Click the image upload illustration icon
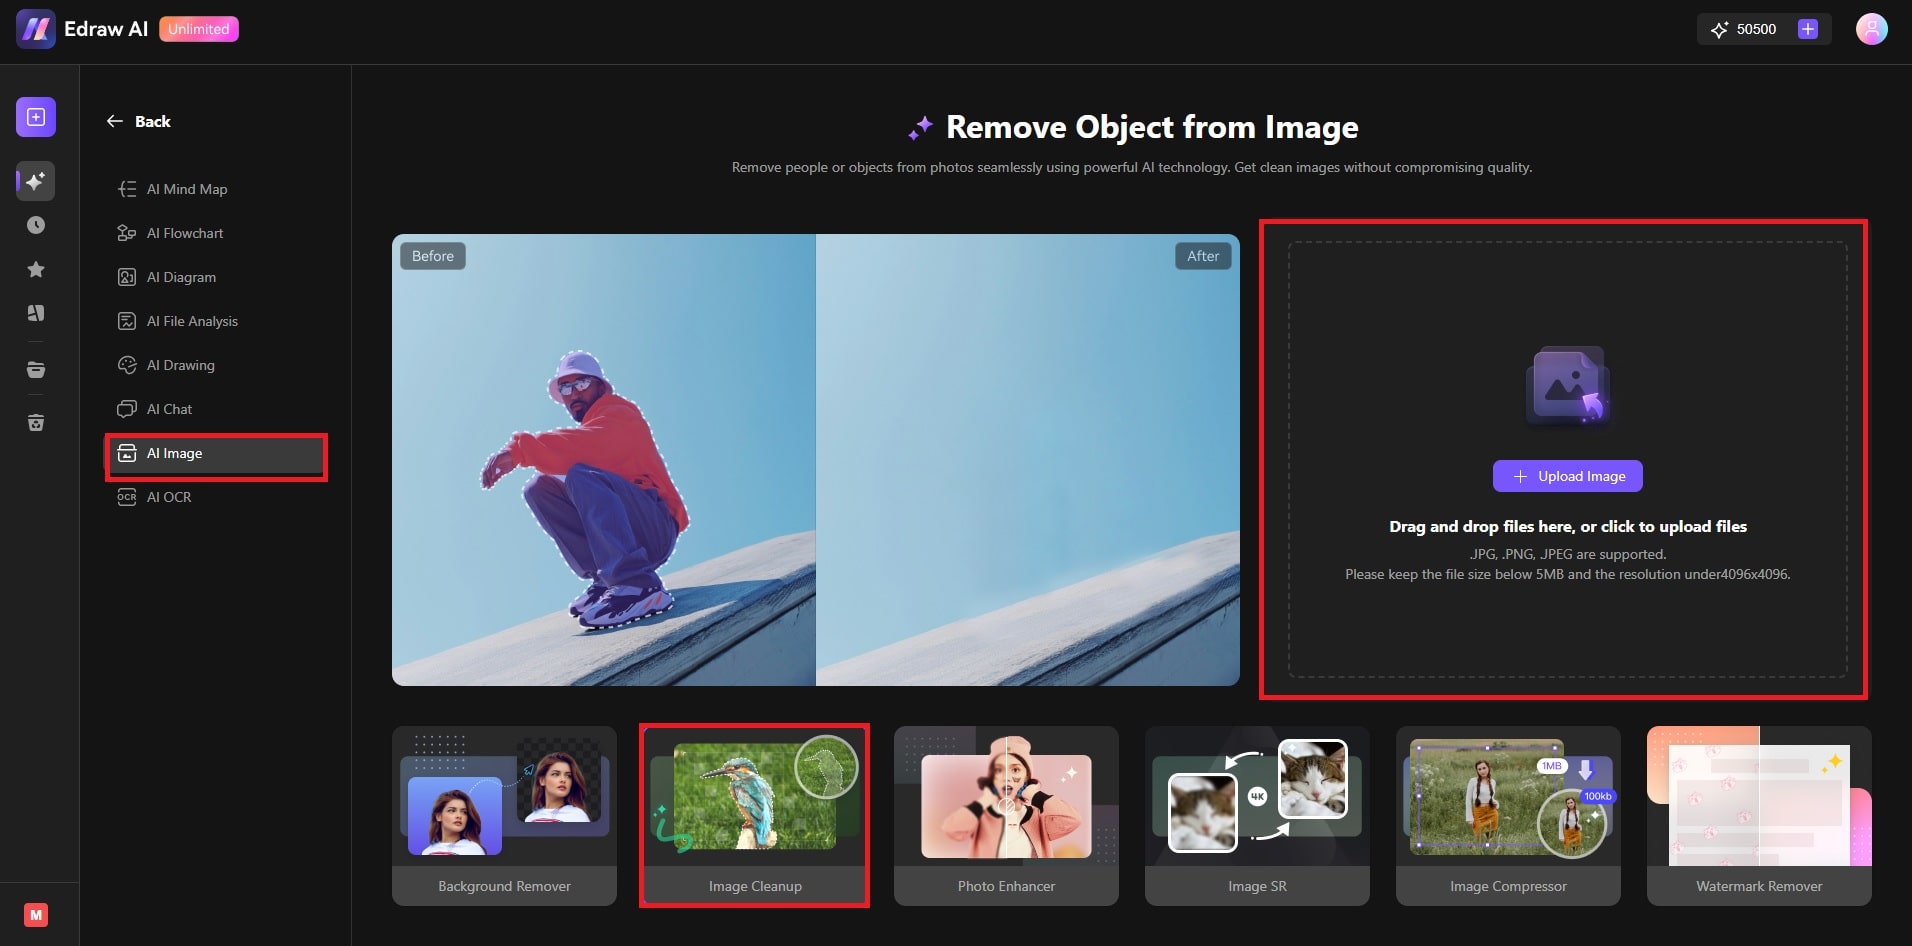Viewport: 1912px width, 946px height. tap(1568, 386)
